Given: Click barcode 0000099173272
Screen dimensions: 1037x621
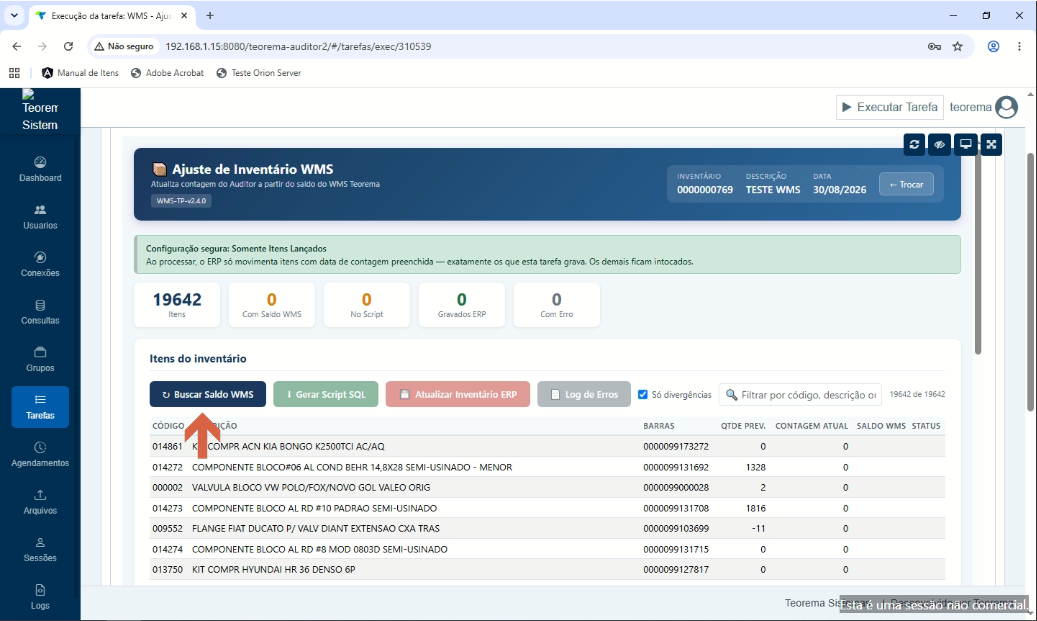Looking at the screenshot, I should coord(676,446).
